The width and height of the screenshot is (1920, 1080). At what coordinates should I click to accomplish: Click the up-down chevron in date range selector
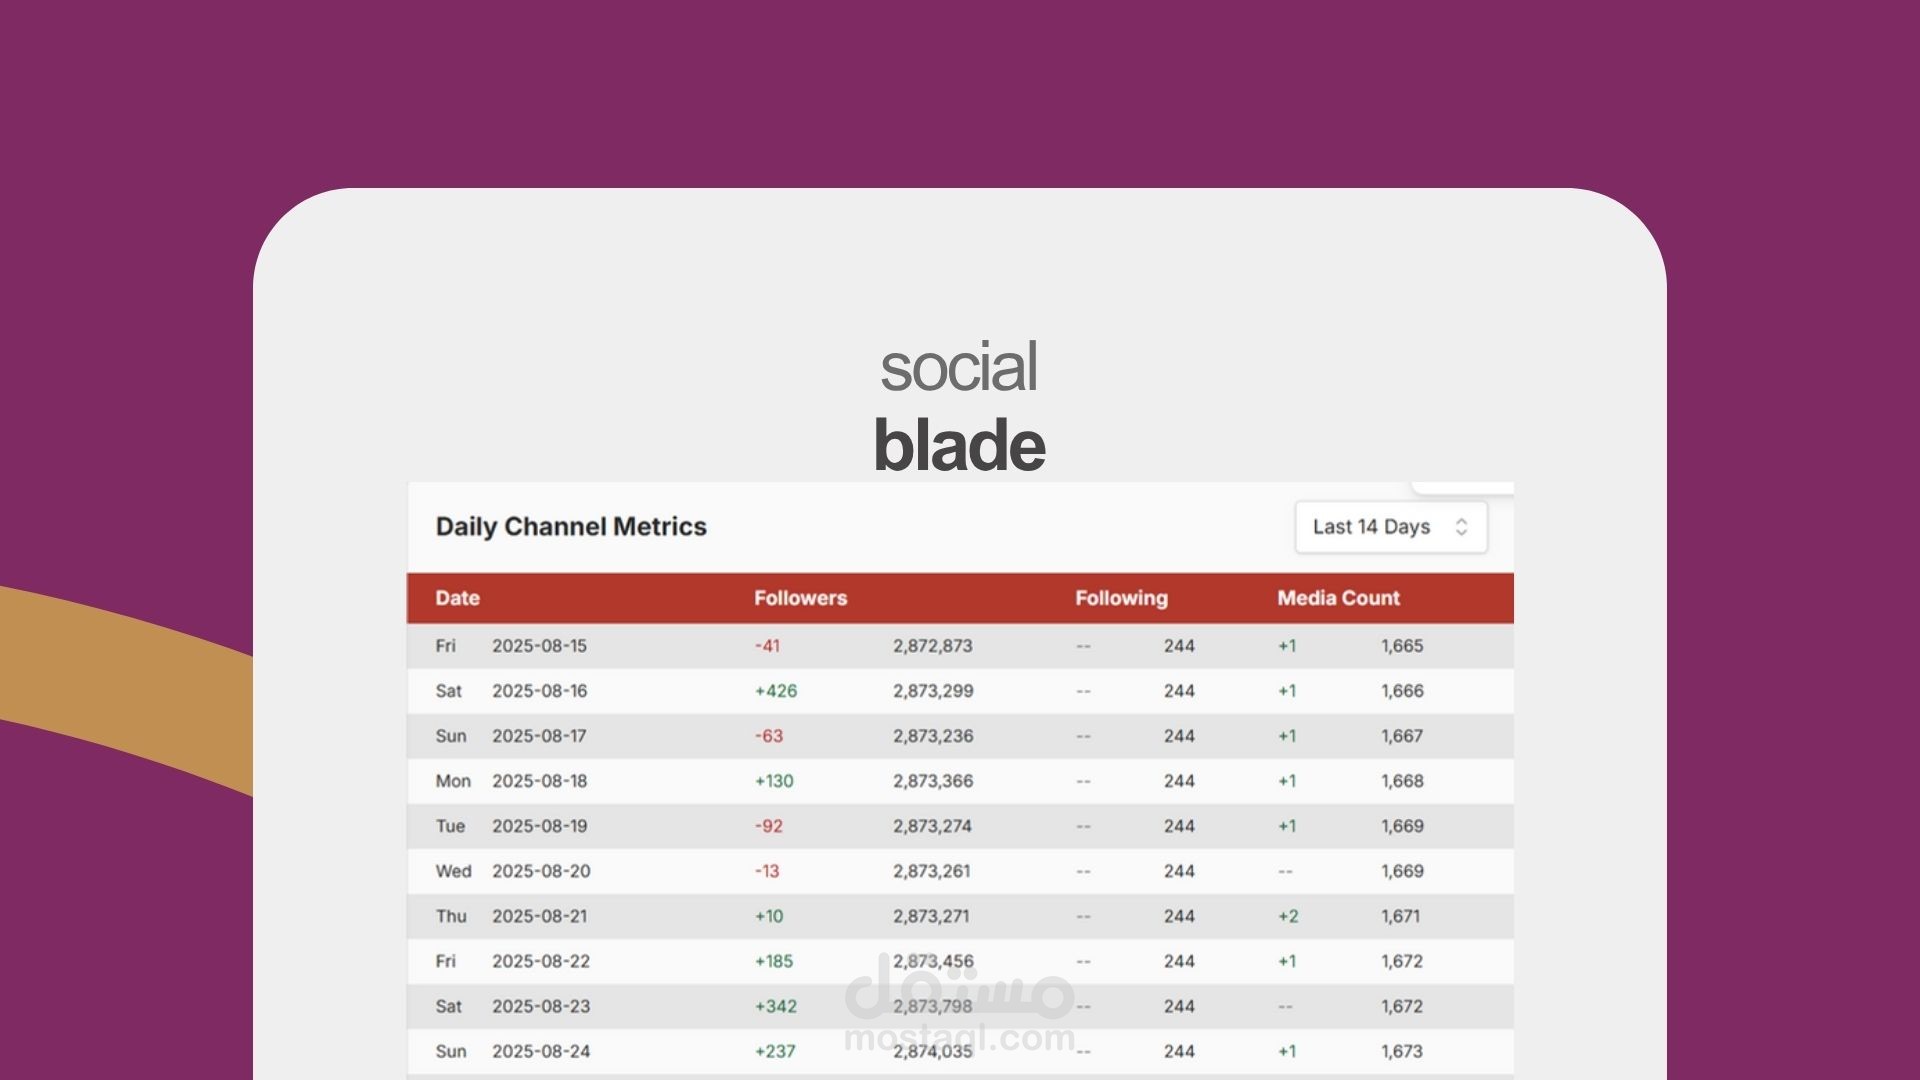pyautogui.click(x=1461, y=527)
